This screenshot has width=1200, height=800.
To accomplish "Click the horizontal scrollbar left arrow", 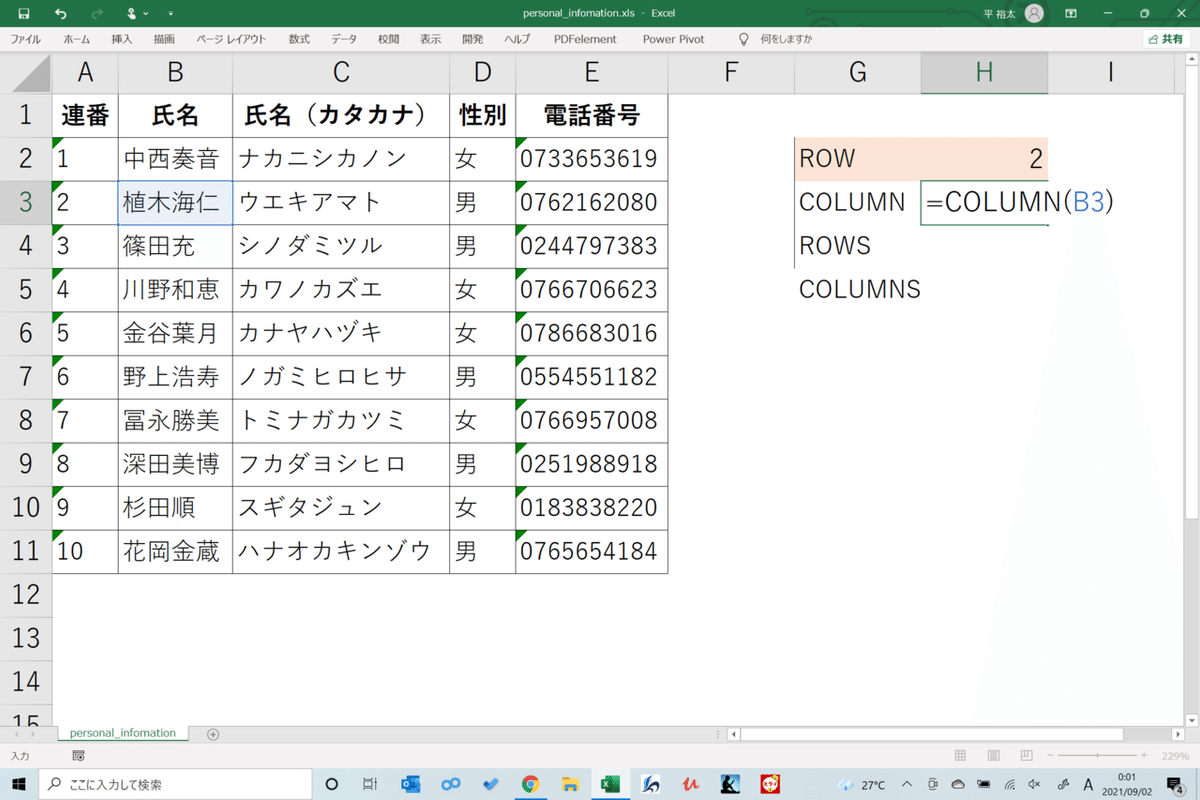I will [x=735, y=734].
